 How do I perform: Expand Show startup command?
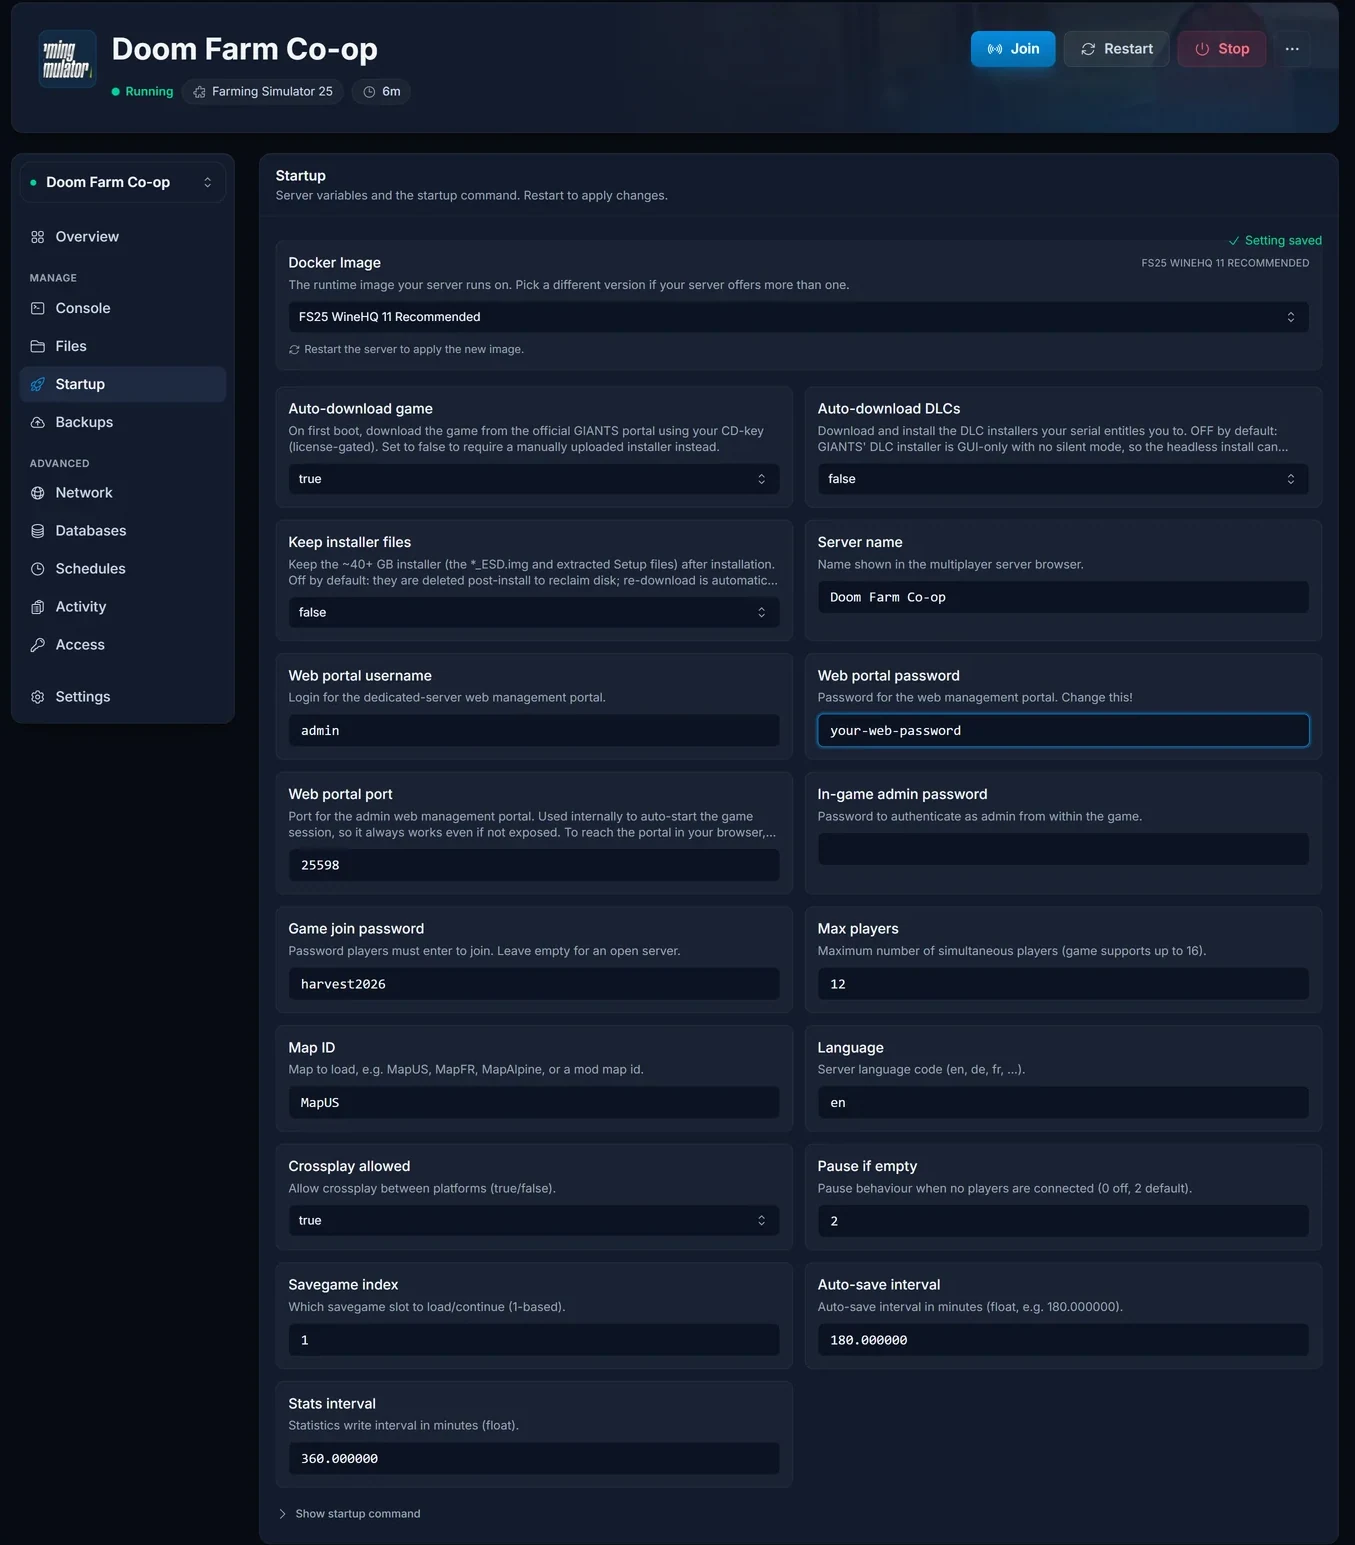[x=349, y=1514]
